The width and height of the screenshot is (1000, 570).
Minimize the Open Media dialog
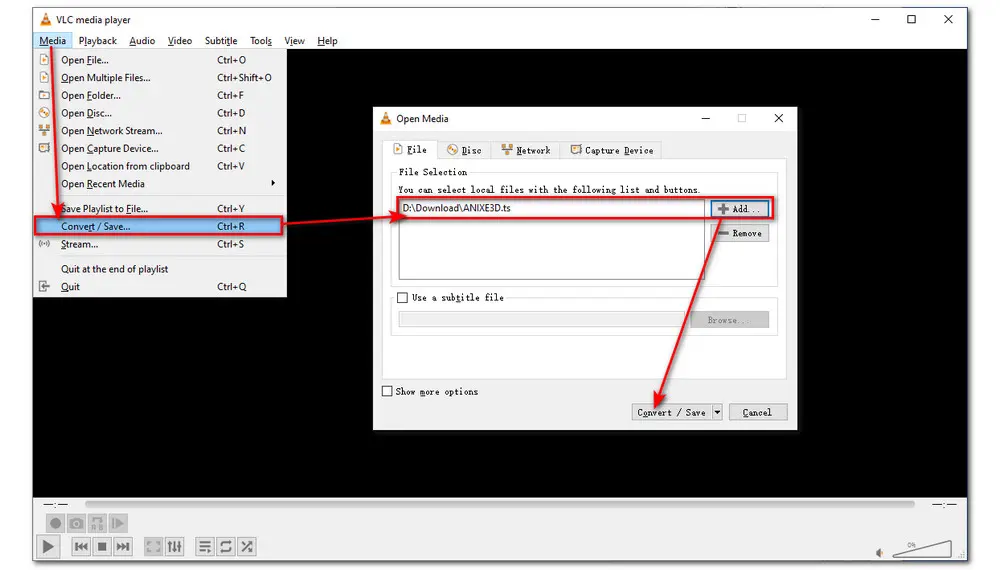click(x=706, y=118)
